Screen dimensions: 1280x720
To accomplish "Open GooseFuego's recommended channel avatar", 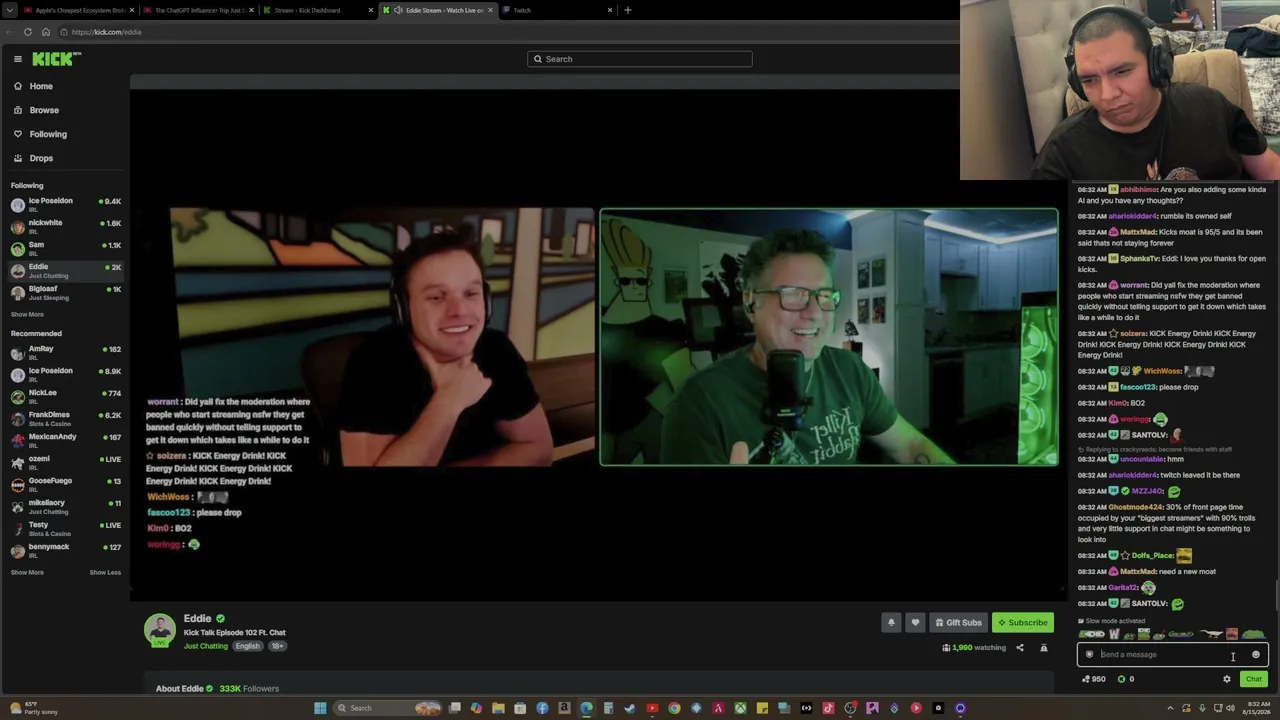I will (17, 483).
